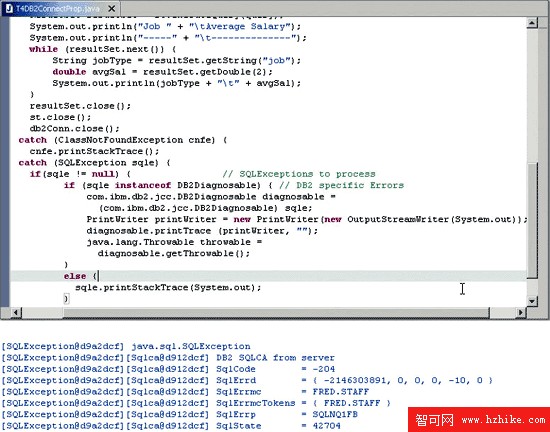Viewport: 550px width, 432px height.
Task: Click the vertical scrollbar thumb
Action: coord(532,220)
